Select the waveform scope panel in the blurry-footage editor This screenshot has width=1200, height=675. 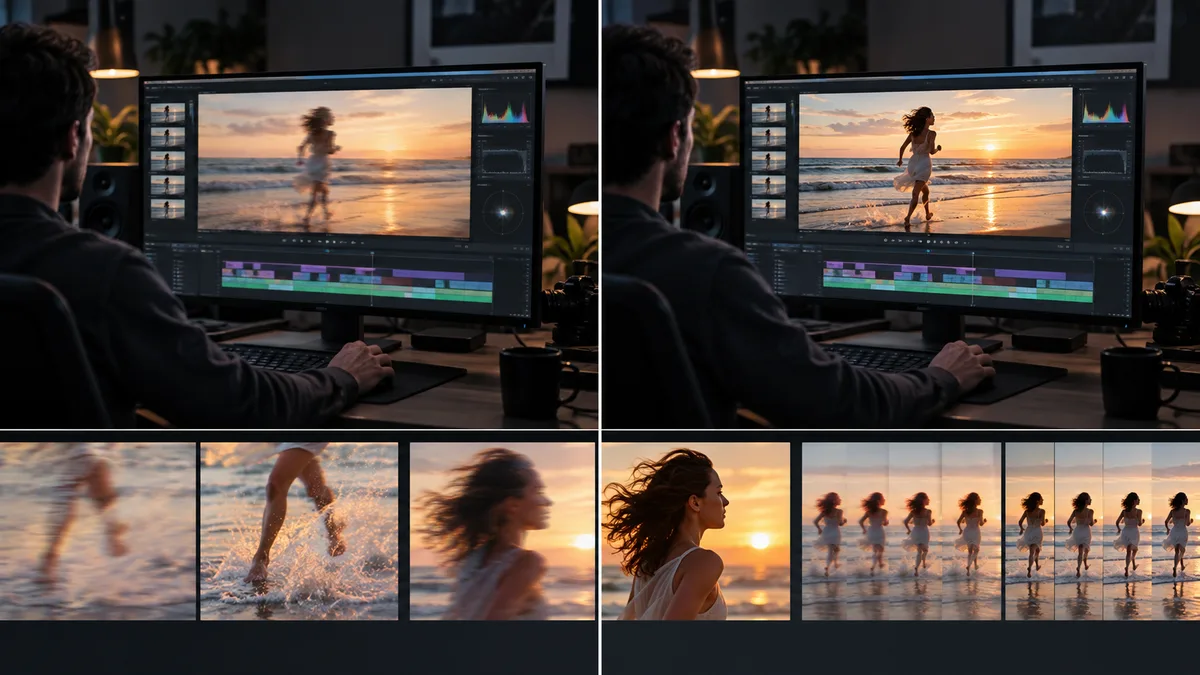[x=505, y=161]
